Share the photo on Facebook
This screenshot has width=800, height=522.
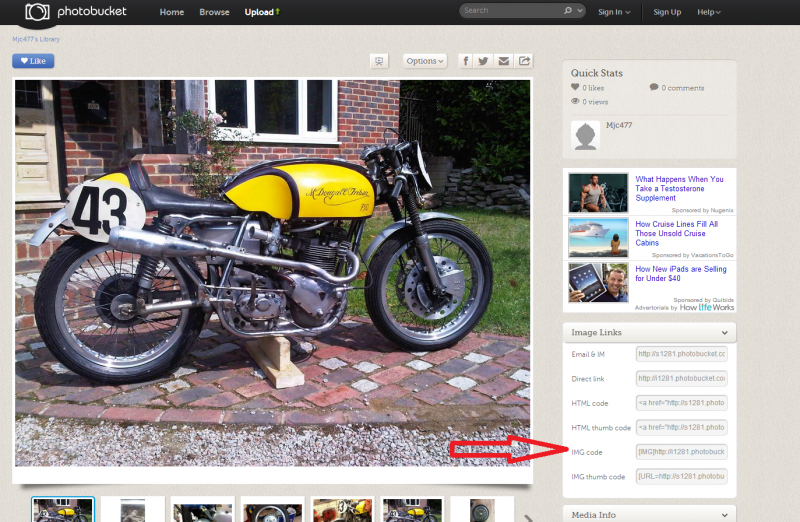(465, 61)
